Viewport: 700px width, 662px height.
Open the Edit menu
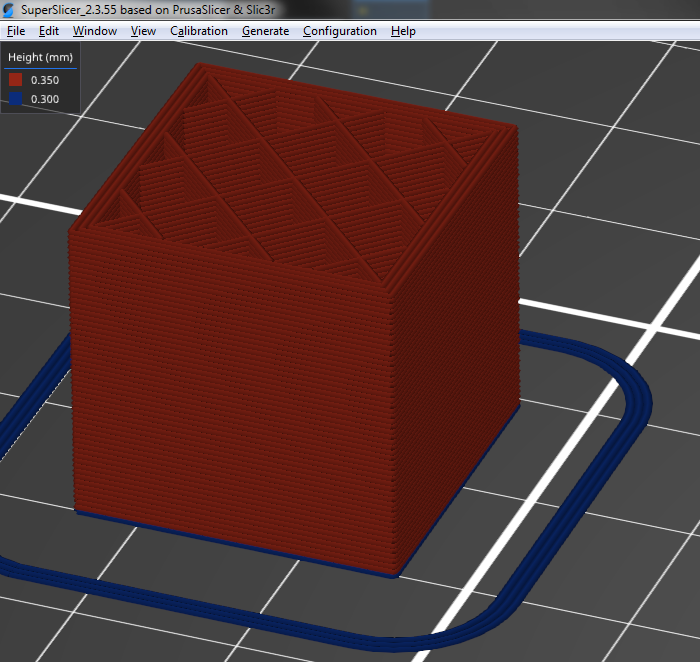(x=49, y=31)
